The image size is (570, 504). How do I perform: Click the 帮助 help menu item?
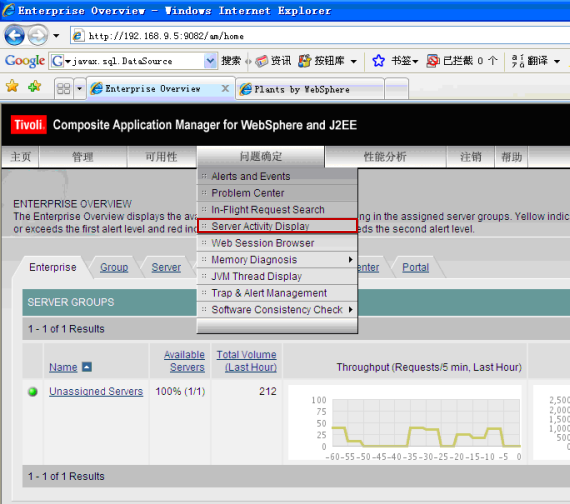(x=511, y=157)
